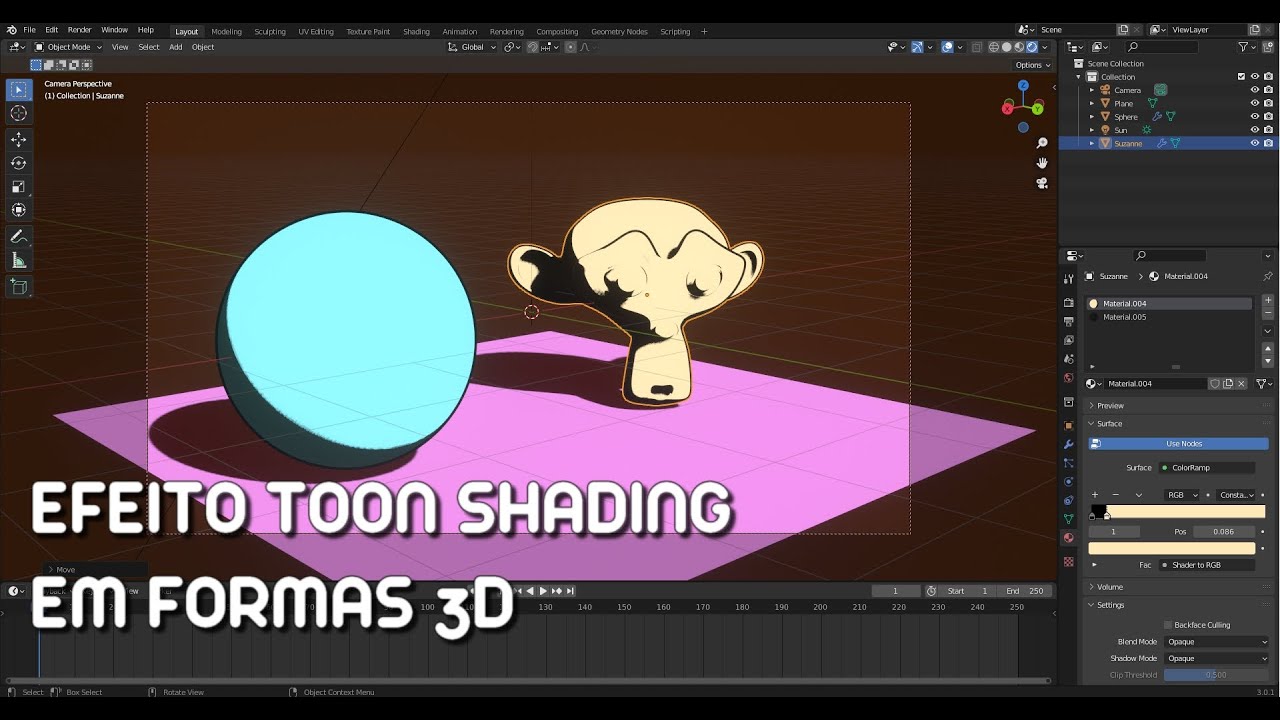
Task: Open the Blend Mode Opaque dropdown
Action: [x=1217, y=642]
